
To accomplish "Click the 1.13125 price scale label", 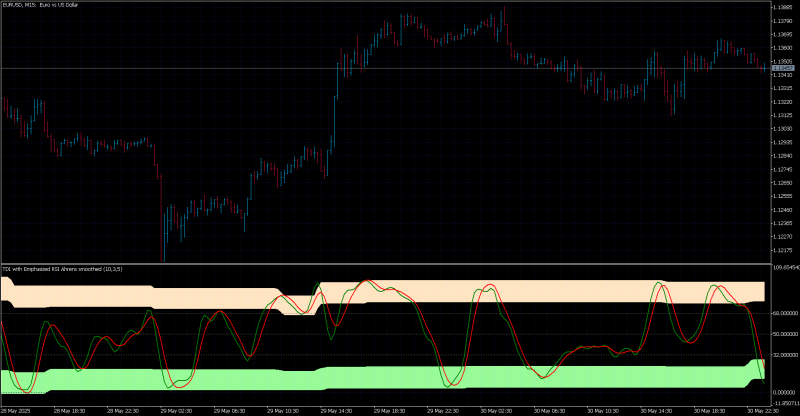I will tap(783, 115).
